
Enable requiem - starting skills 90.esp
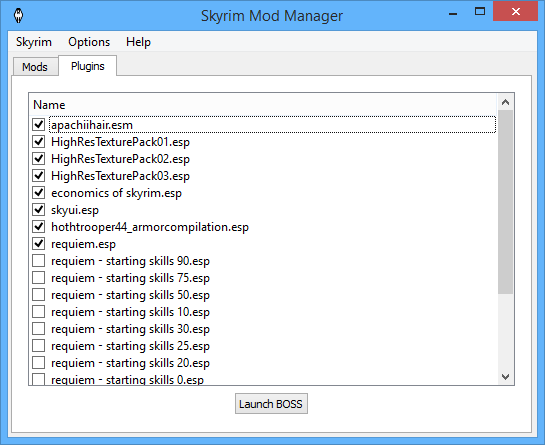click(39, 261)
